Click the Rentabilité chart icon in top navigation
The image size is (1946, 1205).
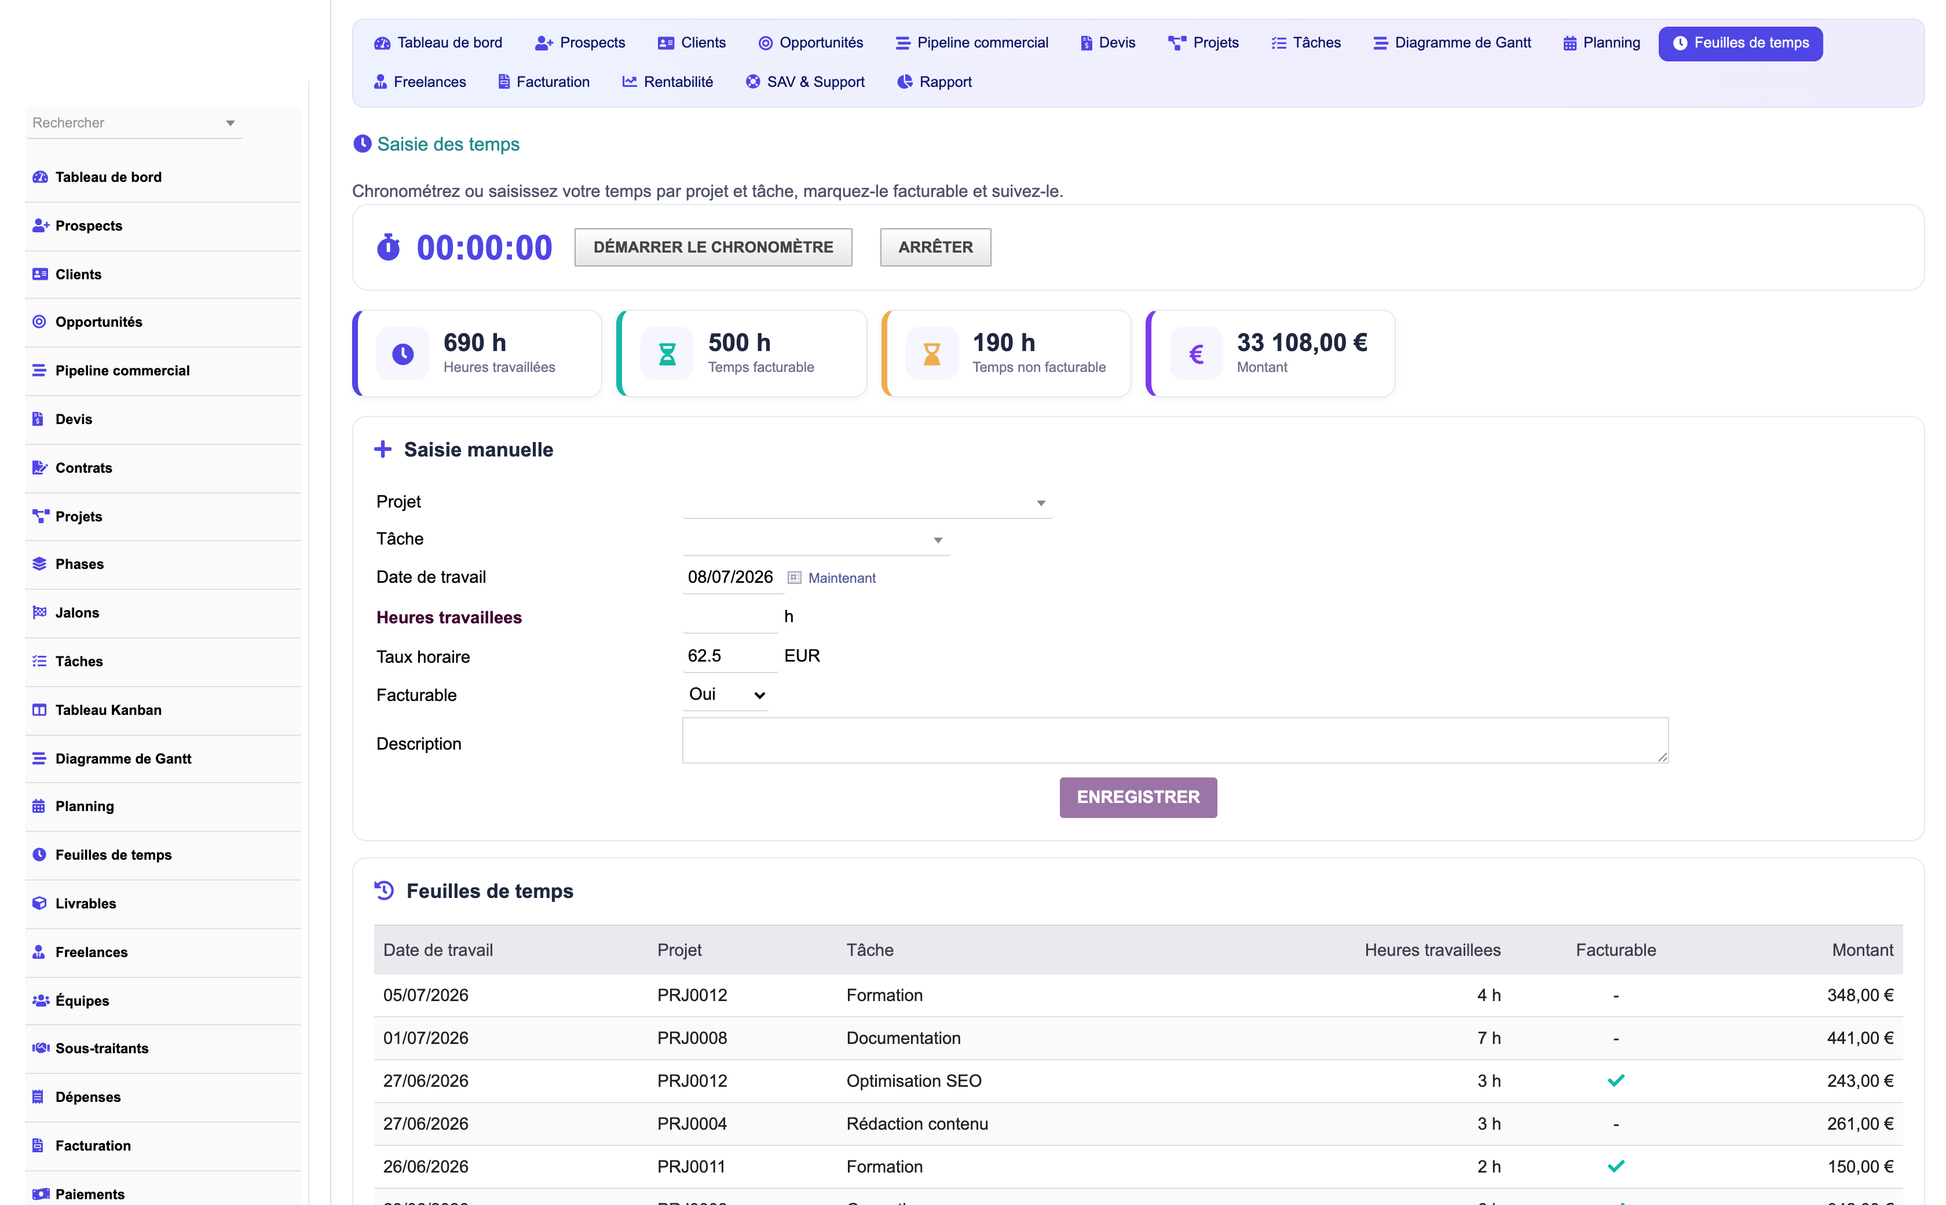click(629, 82)
